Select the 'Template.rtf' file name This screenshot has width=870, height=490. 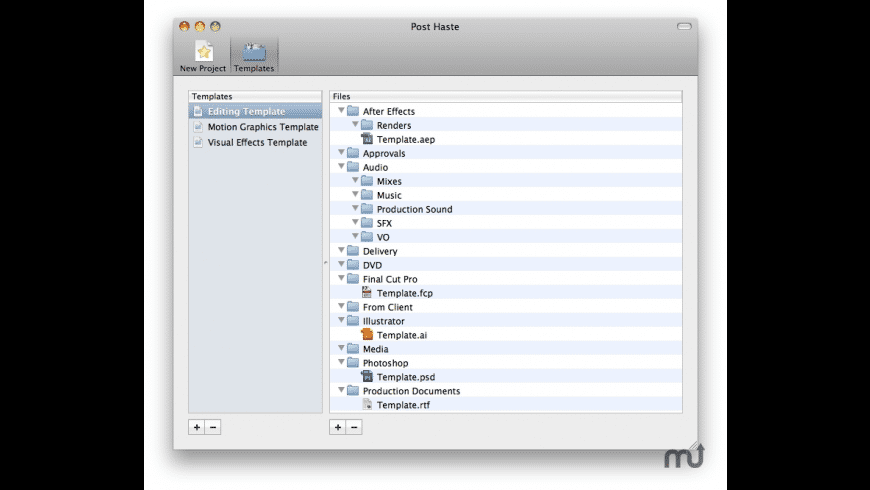403,405
